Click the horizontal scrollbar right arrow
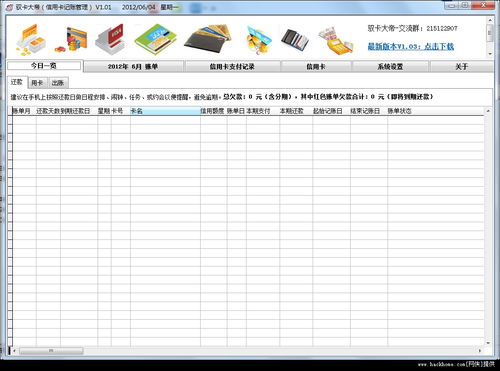This screenshot has width=500, height=371. click(x=480, y=351)
